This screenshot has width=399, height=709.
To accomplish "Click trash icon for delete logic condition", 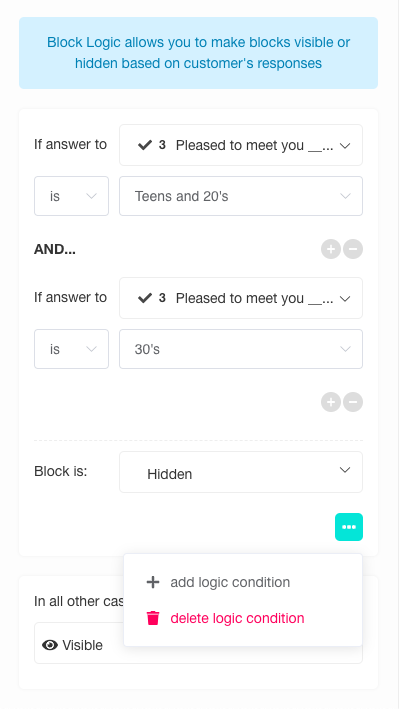I will tap(153, 618).
